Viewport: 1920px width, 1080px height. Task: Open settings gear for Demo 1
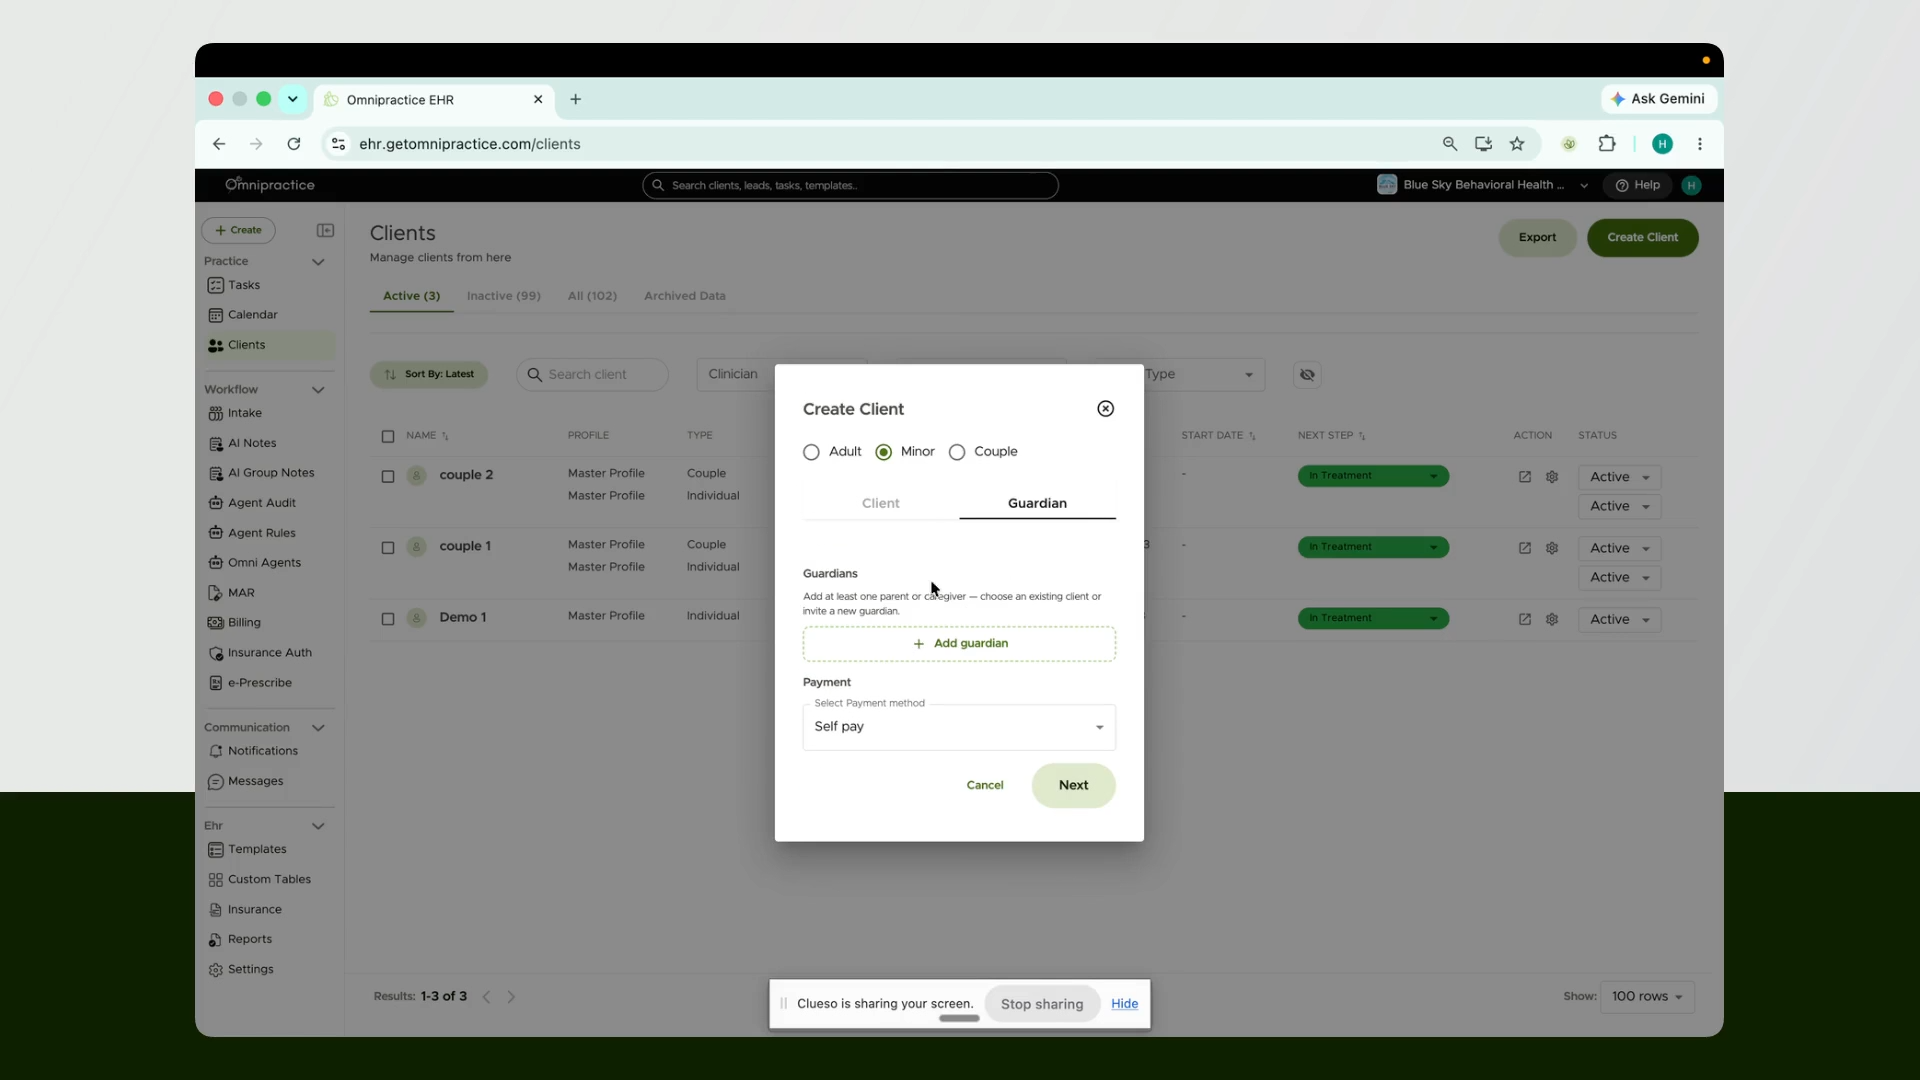[x=1552, y=619]
